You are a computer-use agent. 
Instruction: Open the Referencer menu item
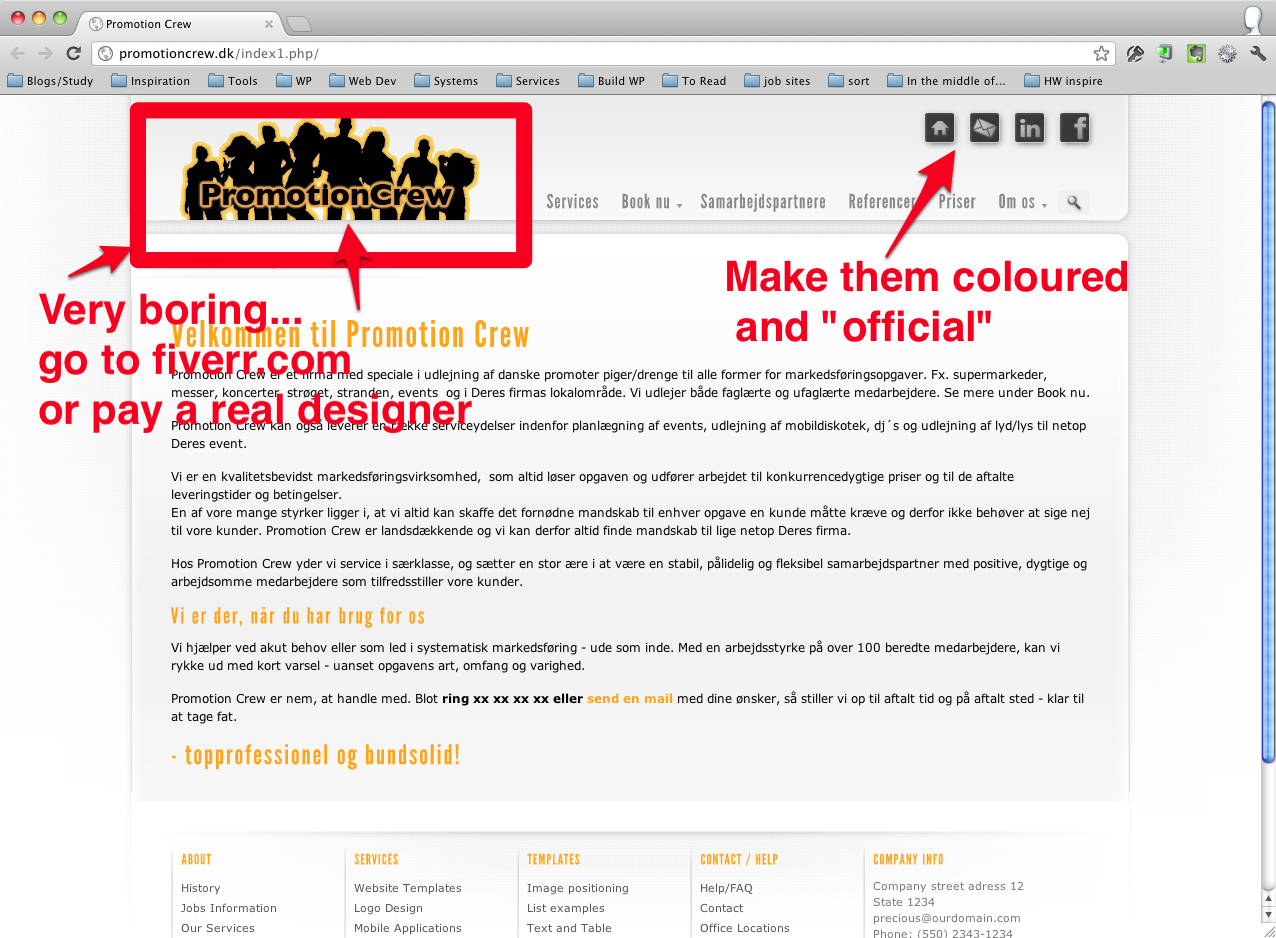coord(882,202)
